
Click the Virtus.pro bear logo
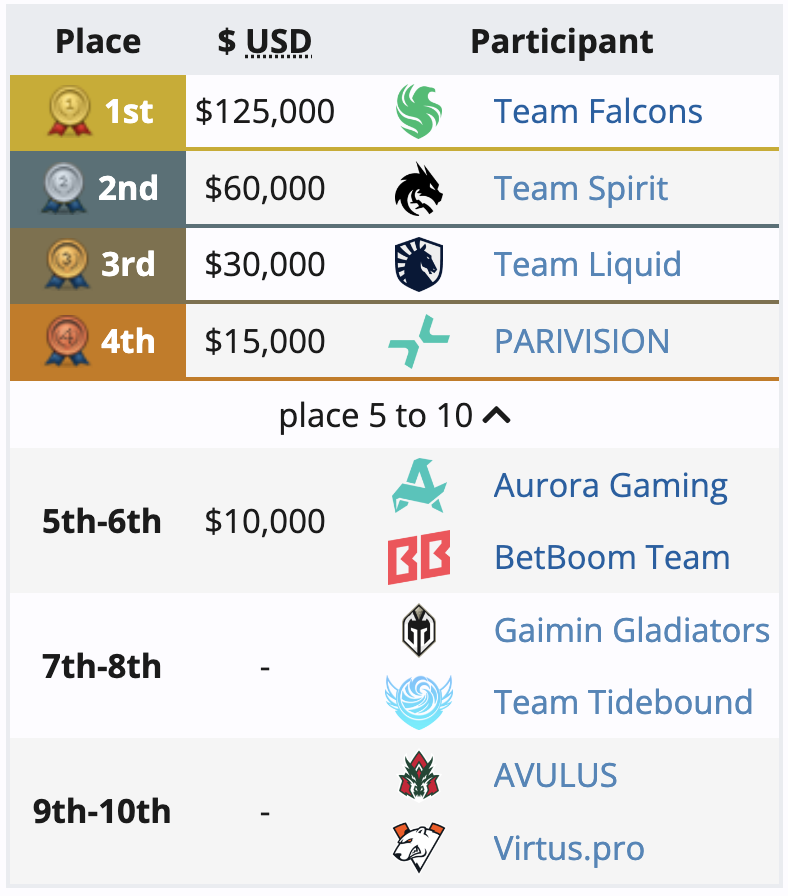click(x=419, y=847)
